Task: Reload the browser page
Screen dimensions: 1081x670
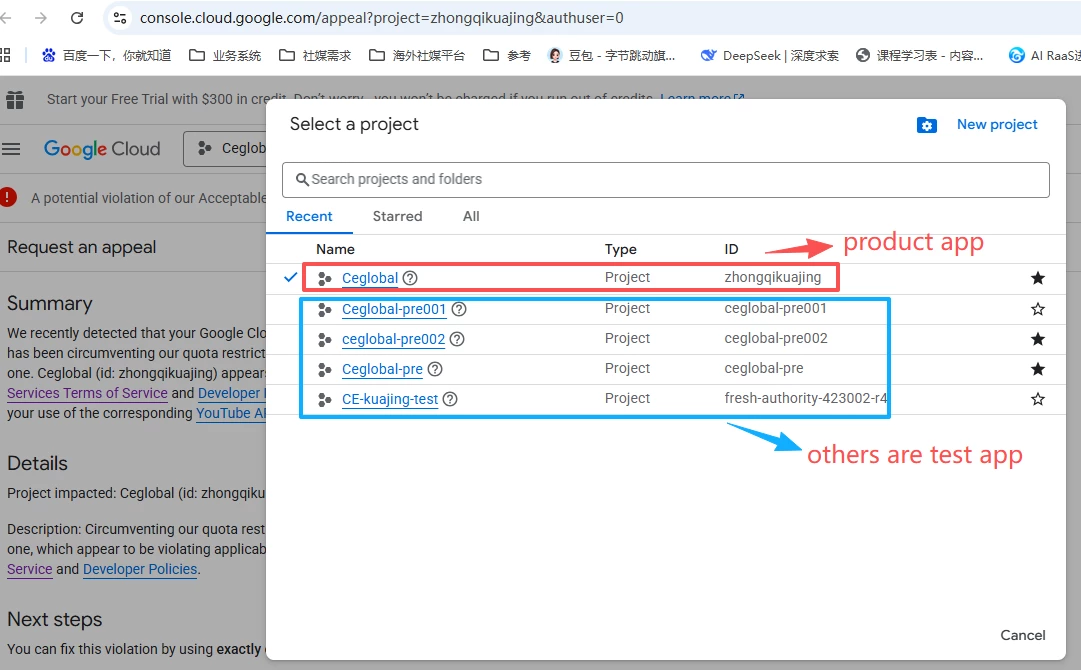Action: (77, 18)
